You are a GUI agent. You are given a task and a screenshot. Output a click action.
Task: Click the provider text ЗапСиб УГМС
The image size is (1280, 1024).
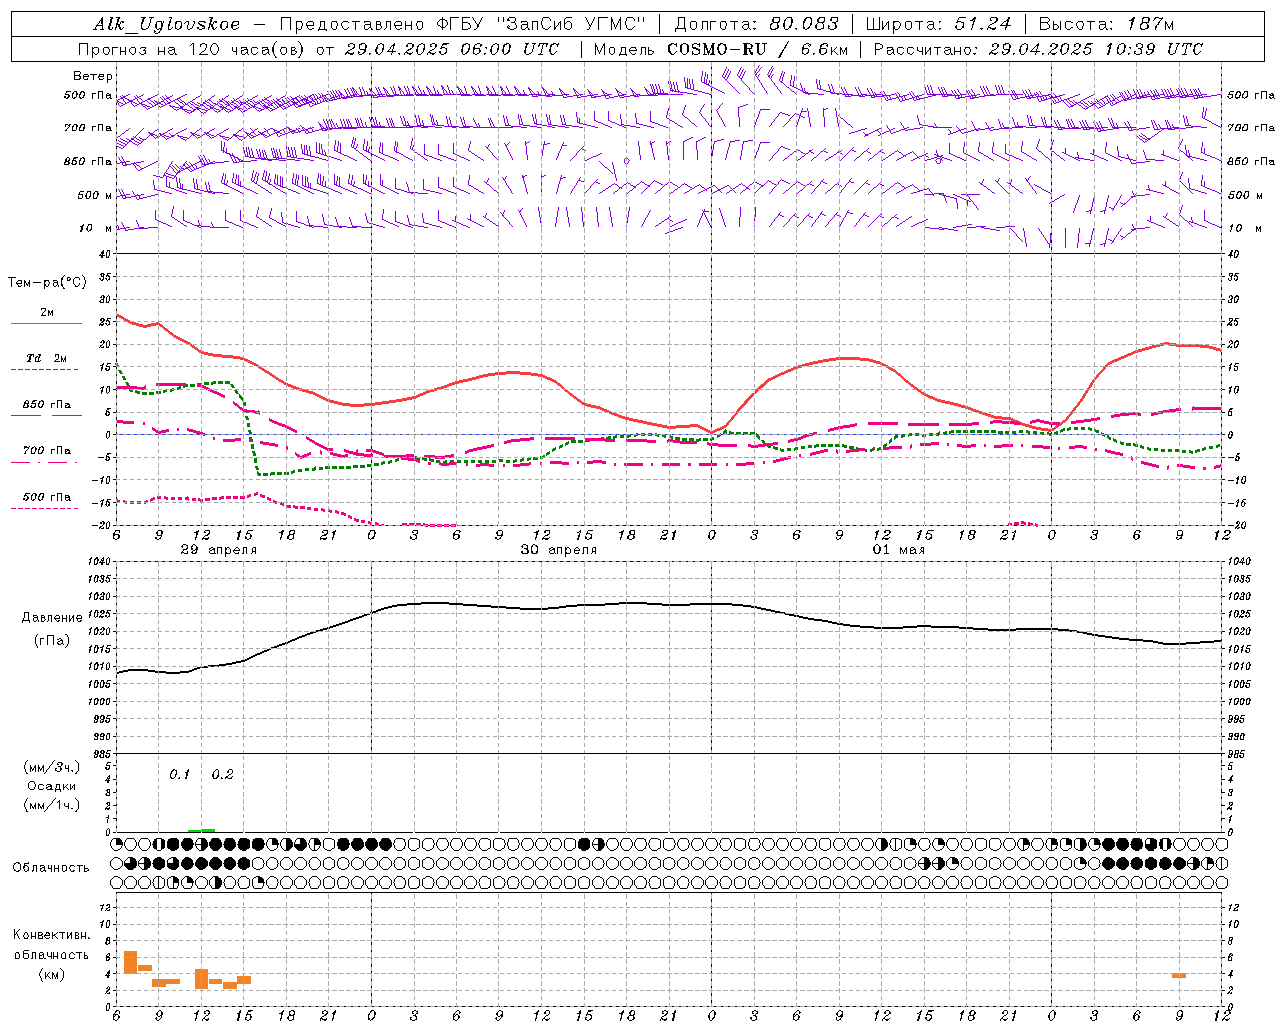(x=572, y=24)
